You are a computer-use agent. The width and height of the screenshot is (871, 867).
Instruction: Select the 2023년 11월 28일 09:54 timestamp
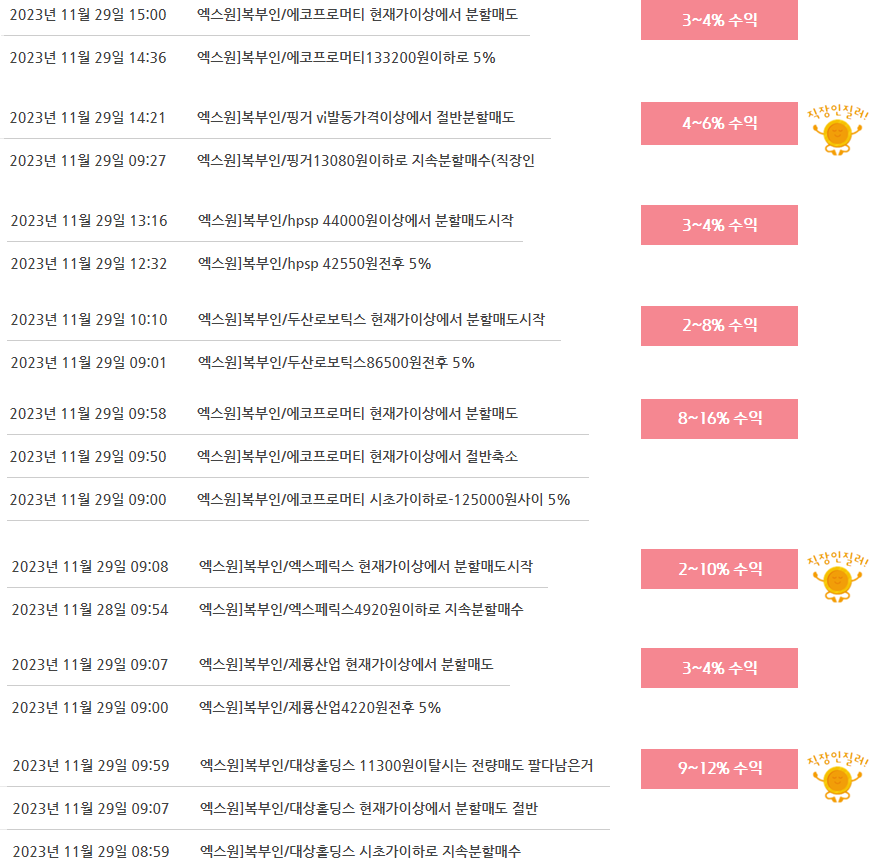point(89,609)
